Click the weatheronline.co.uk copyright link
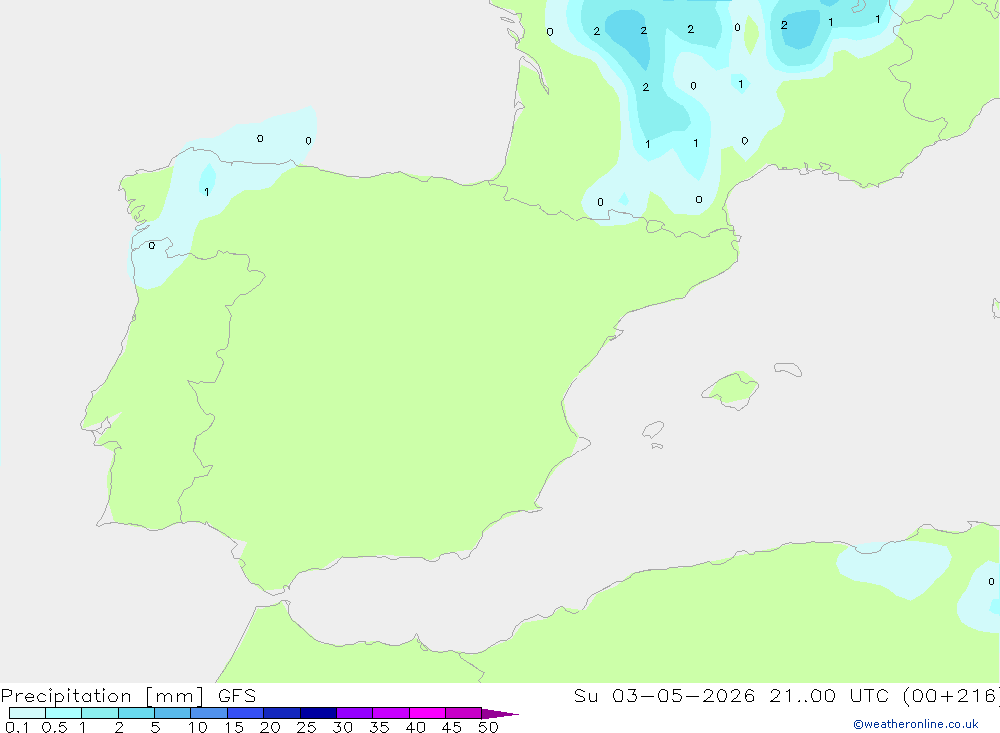 coord(916,724)
